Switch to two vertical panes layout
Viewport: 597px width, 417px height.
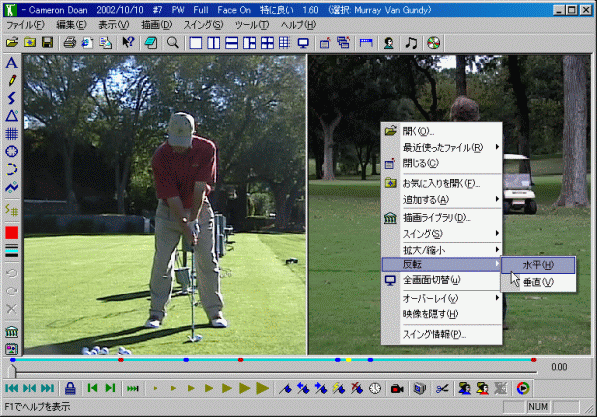[x=214, y=43]
